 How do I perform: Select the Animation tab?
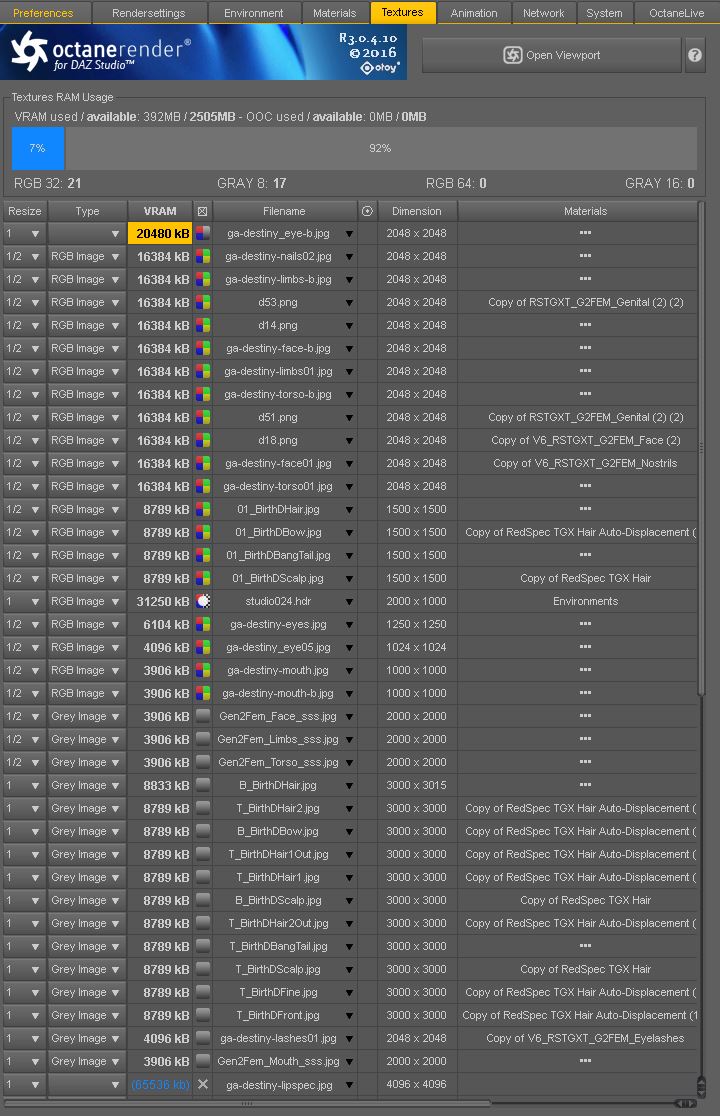pyautogui.click(x=474, y=13)
